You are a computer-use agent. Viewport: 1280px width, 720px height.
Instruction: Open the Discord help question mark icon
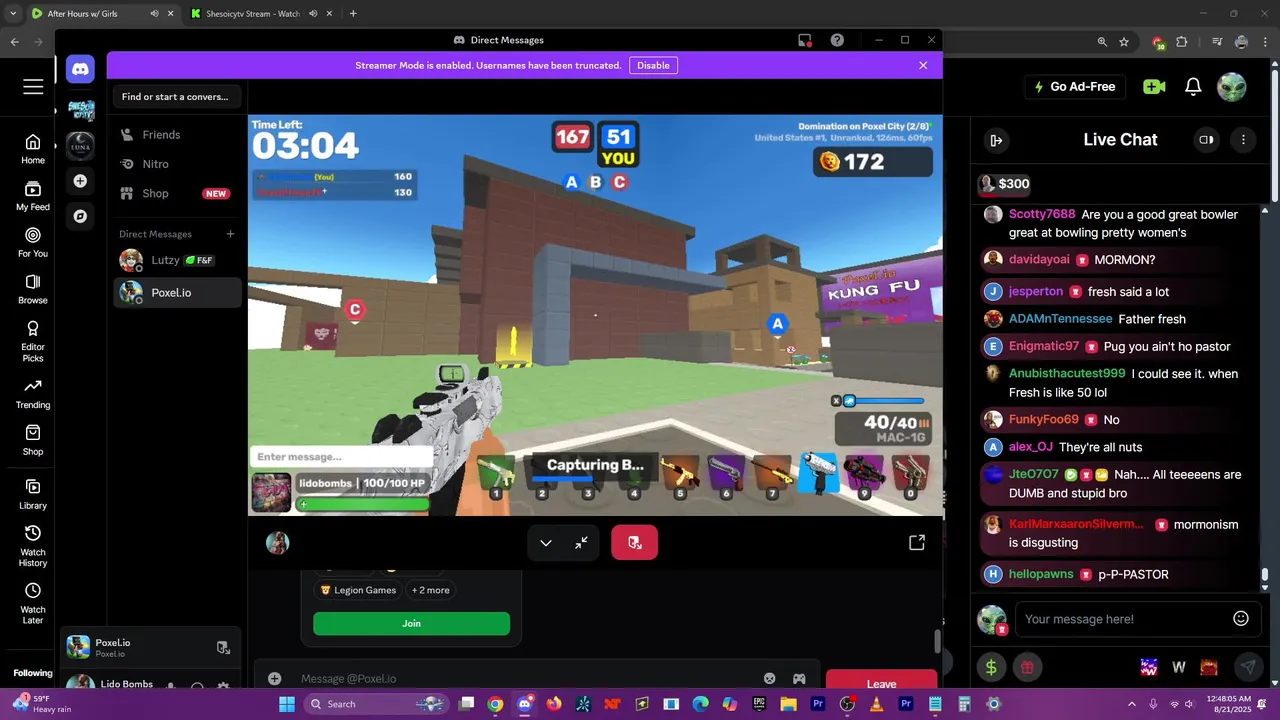837,40
